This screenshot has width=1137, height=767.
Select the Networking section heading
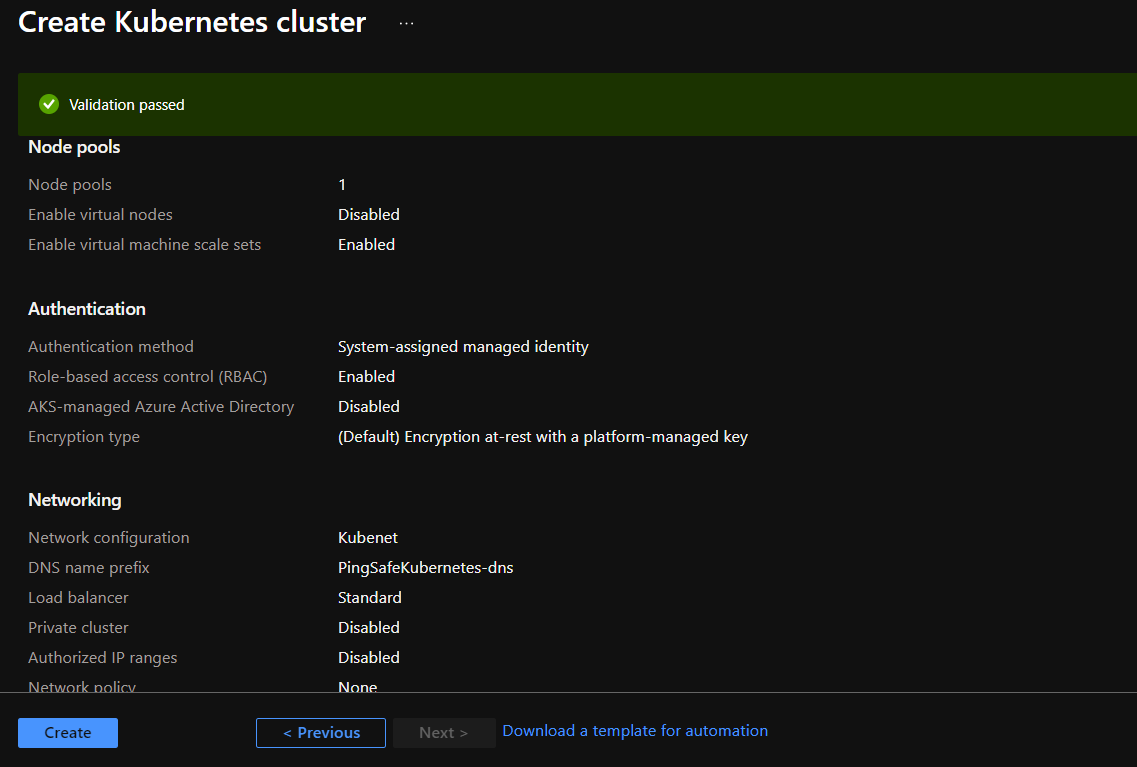75,500
